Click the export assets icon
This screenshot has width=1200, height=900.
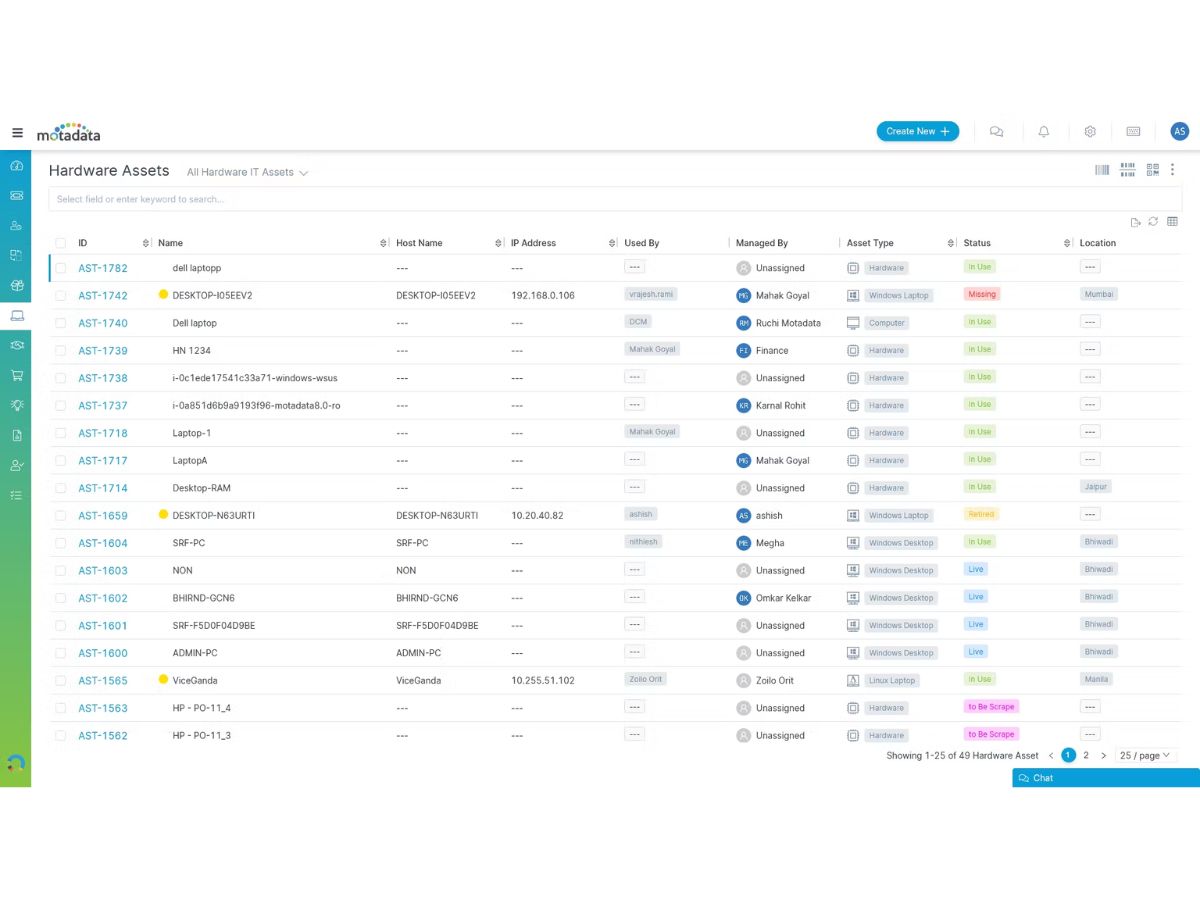point(1135,222)
